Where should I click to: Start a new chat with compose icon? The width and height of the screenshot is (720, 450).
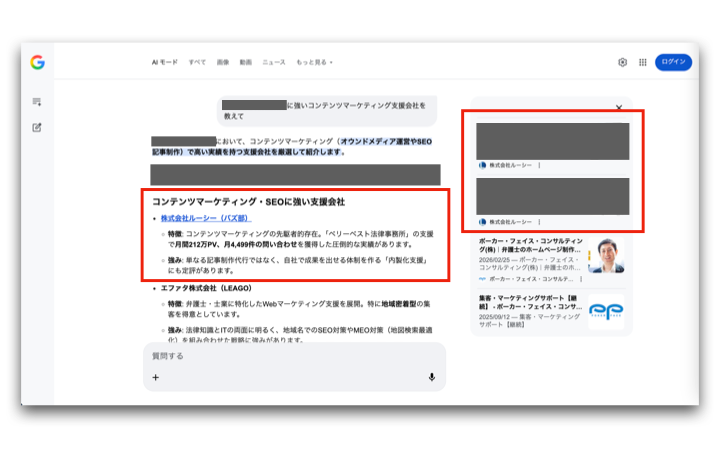(37, 127)
